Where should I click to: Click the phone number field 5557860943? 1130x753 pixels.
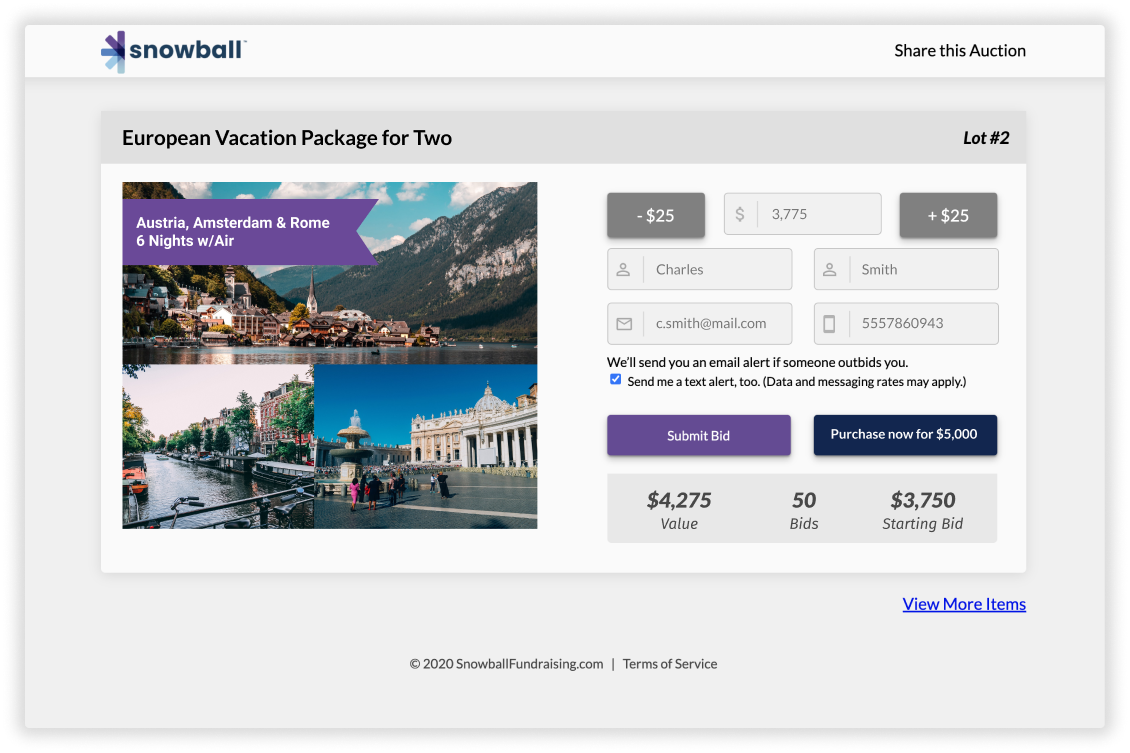(x=906, y=324)
